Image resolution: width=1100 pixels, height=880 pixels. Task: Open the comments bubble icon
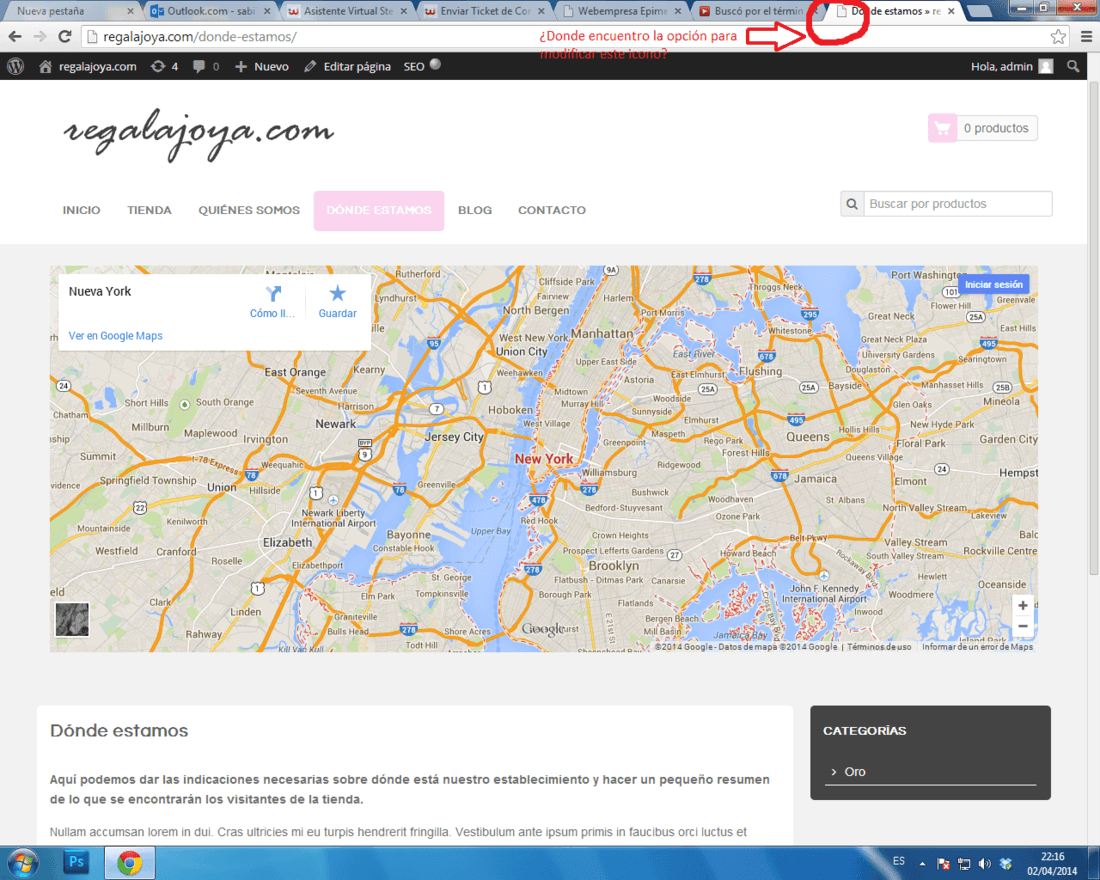[199, 67]
